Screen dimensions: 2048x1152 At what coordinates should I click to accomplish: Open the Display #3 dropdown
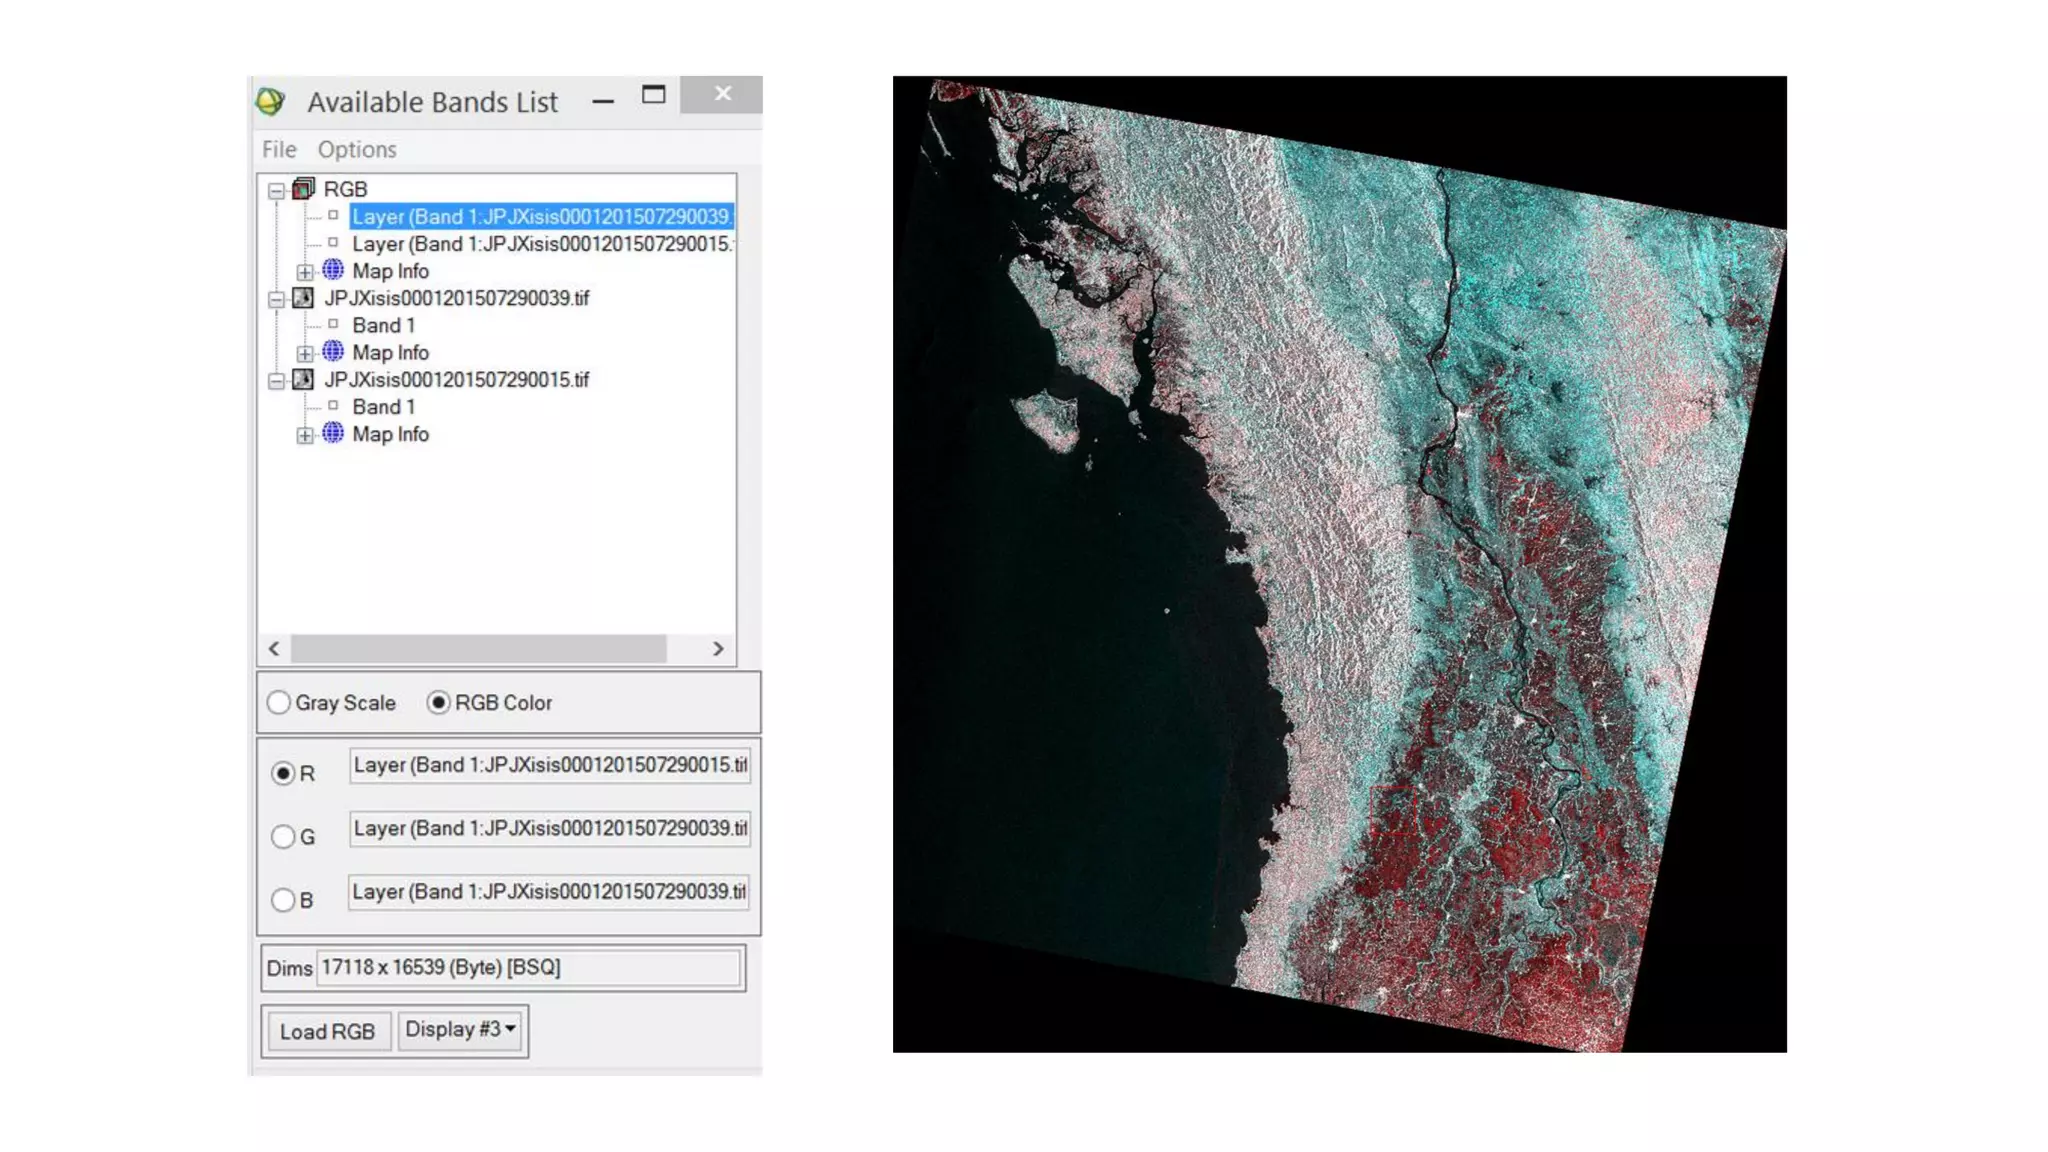pos(461,1030)
